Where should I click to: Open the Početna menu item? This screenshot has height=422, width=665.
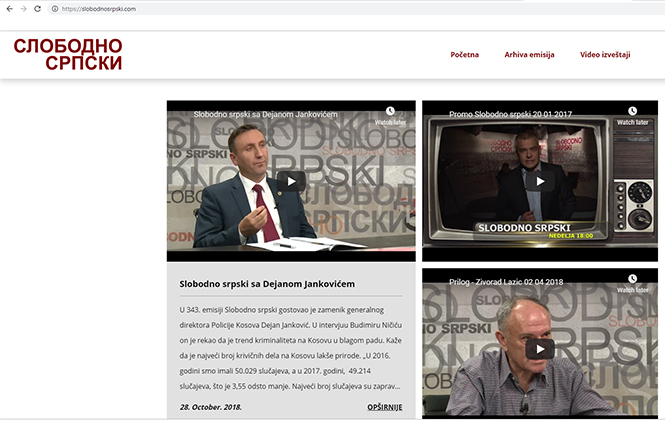(464, 54)
